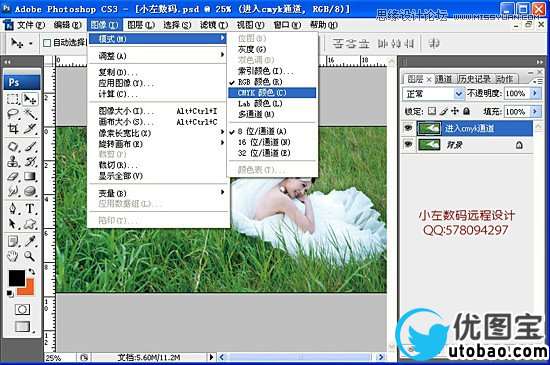Screen dimensions: 550x365
Task: Toggle Quick Mask mode
Action: click(22, 309)
